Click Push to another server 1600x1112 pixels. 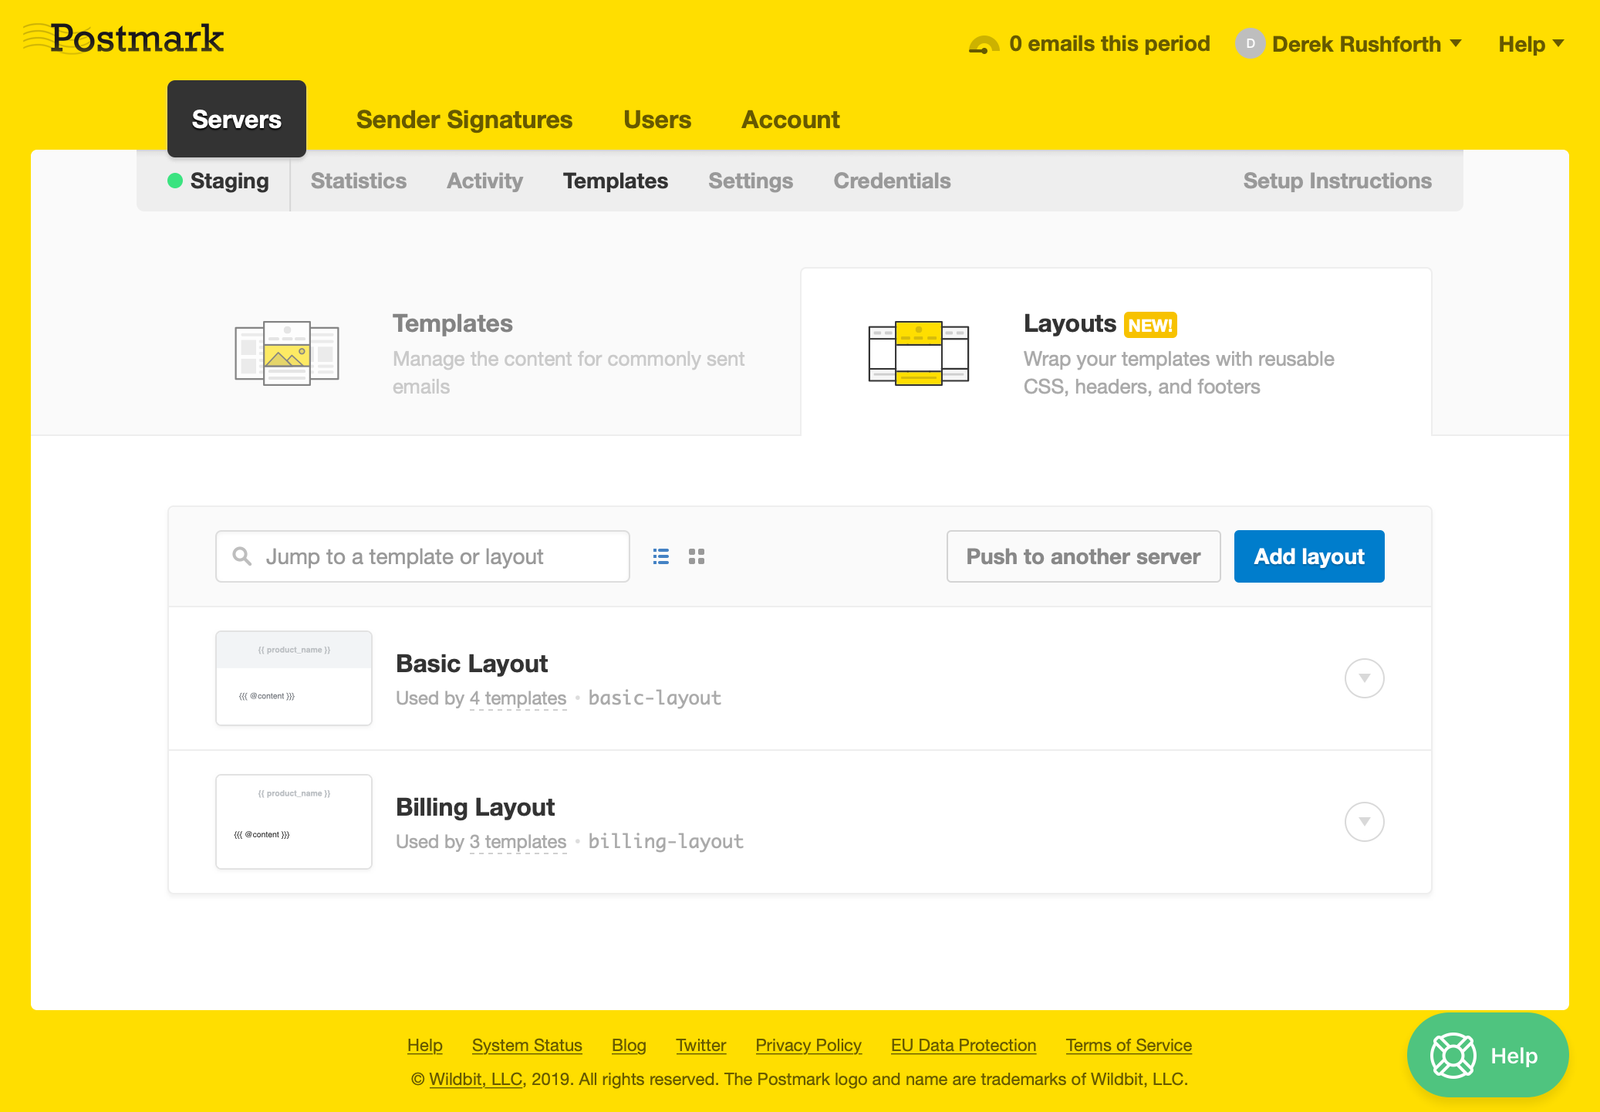1083,556
